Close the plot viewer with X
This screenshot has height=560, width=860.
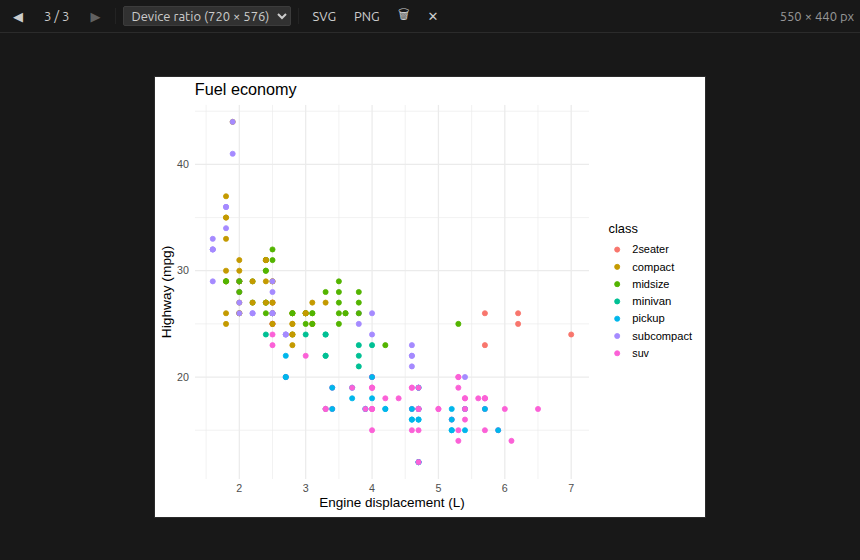click(x=433, y=16)
